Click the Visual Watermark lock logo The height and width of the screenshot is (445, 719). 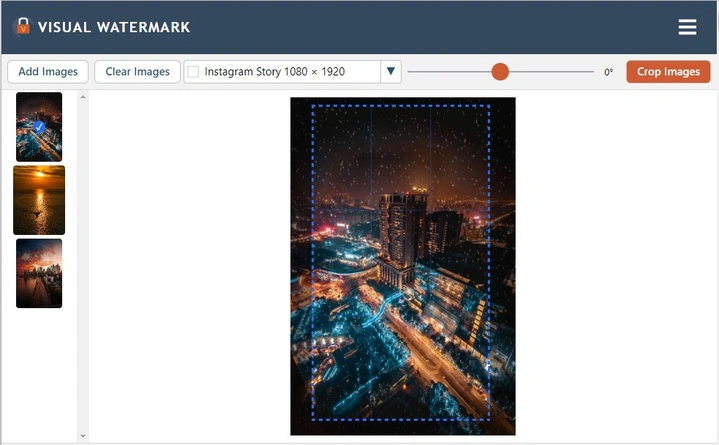[23, 26]
